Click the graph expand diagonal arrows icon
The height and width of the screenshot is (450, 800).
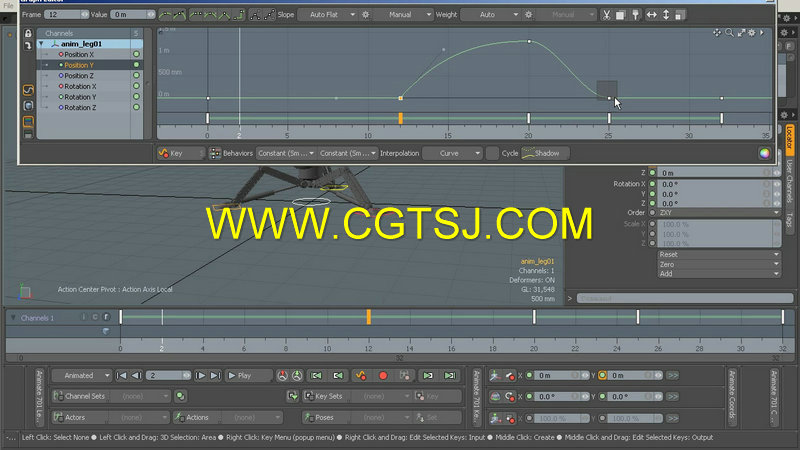click(741, 33)
